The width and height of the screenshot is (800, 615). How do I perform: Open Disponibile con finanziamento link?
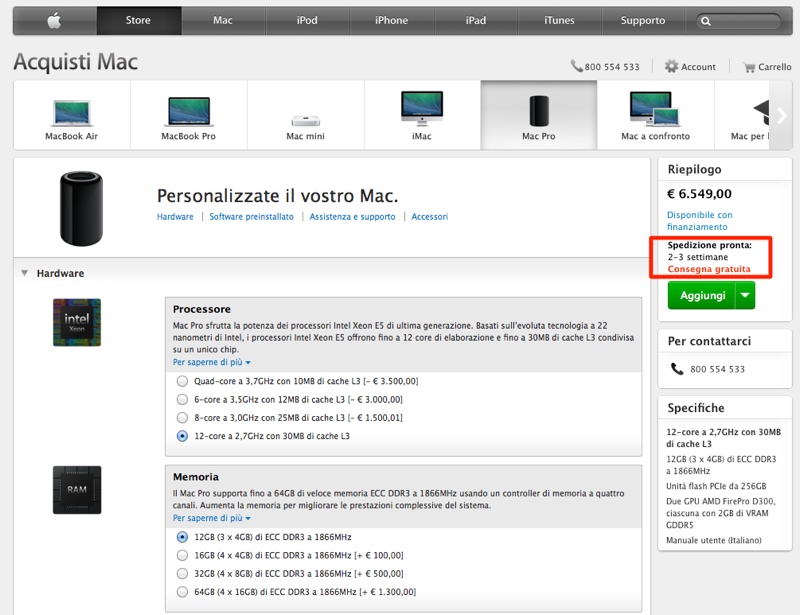(x=699, y=220)
